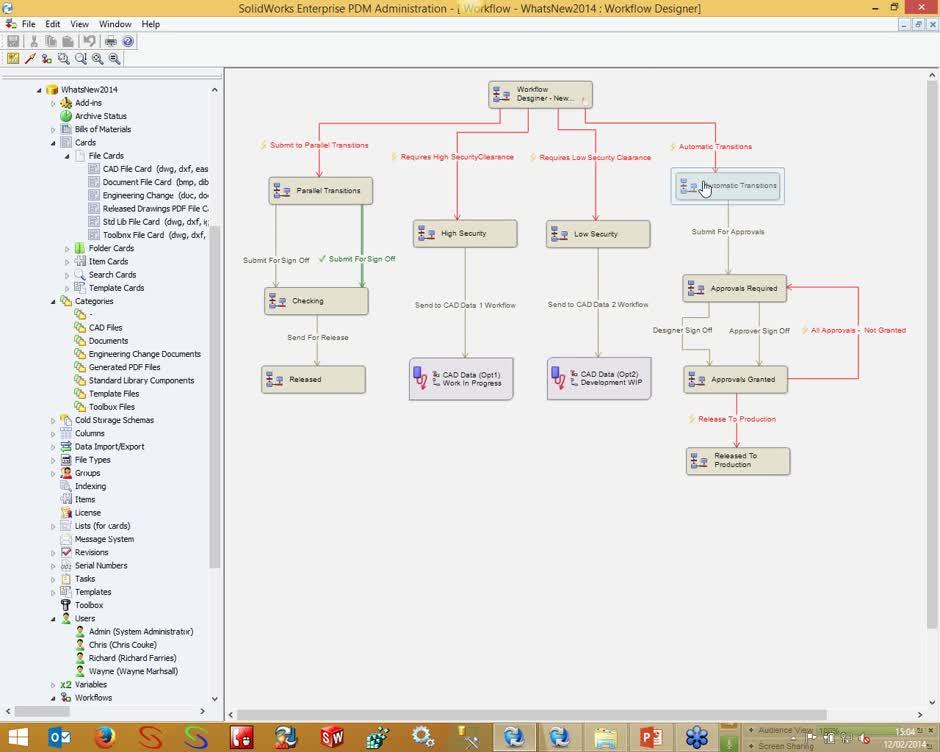Open the Window menu
Image resolution: width=940 pixels, height=752 pixels.
pyautogui.click(x=117, y=24)
